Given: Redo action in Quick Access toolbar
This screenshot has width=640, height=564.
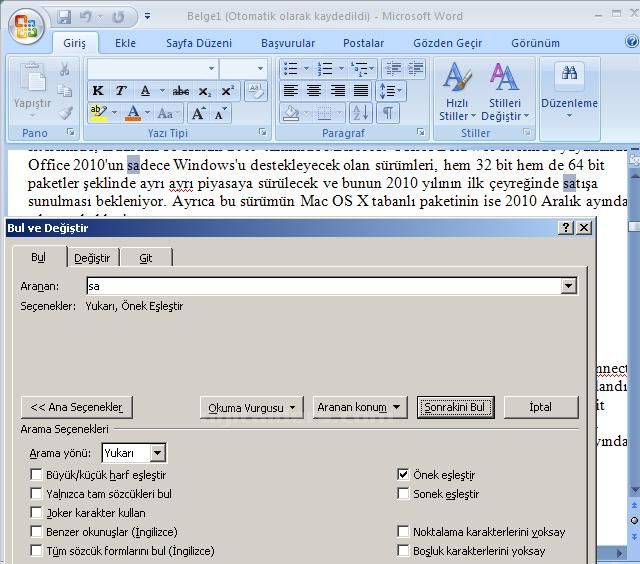Looking at the screenshot, I should coord(118,17).
